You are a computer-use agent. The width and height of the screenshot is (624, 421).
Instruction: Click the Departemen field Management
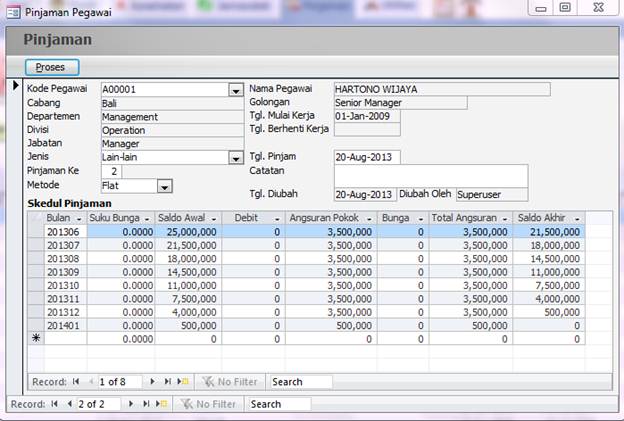[x=172, y=117]
